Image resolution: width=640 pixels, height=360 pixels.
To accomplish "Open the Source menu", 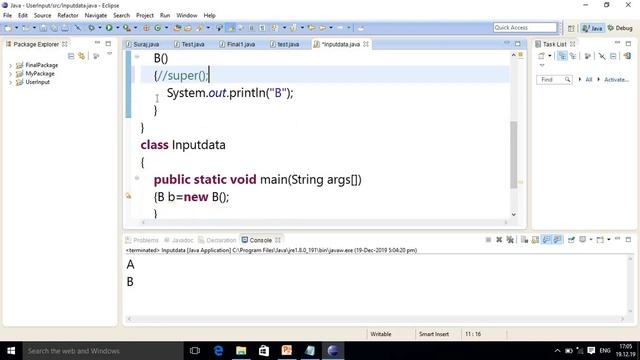I will coord(42,15).
